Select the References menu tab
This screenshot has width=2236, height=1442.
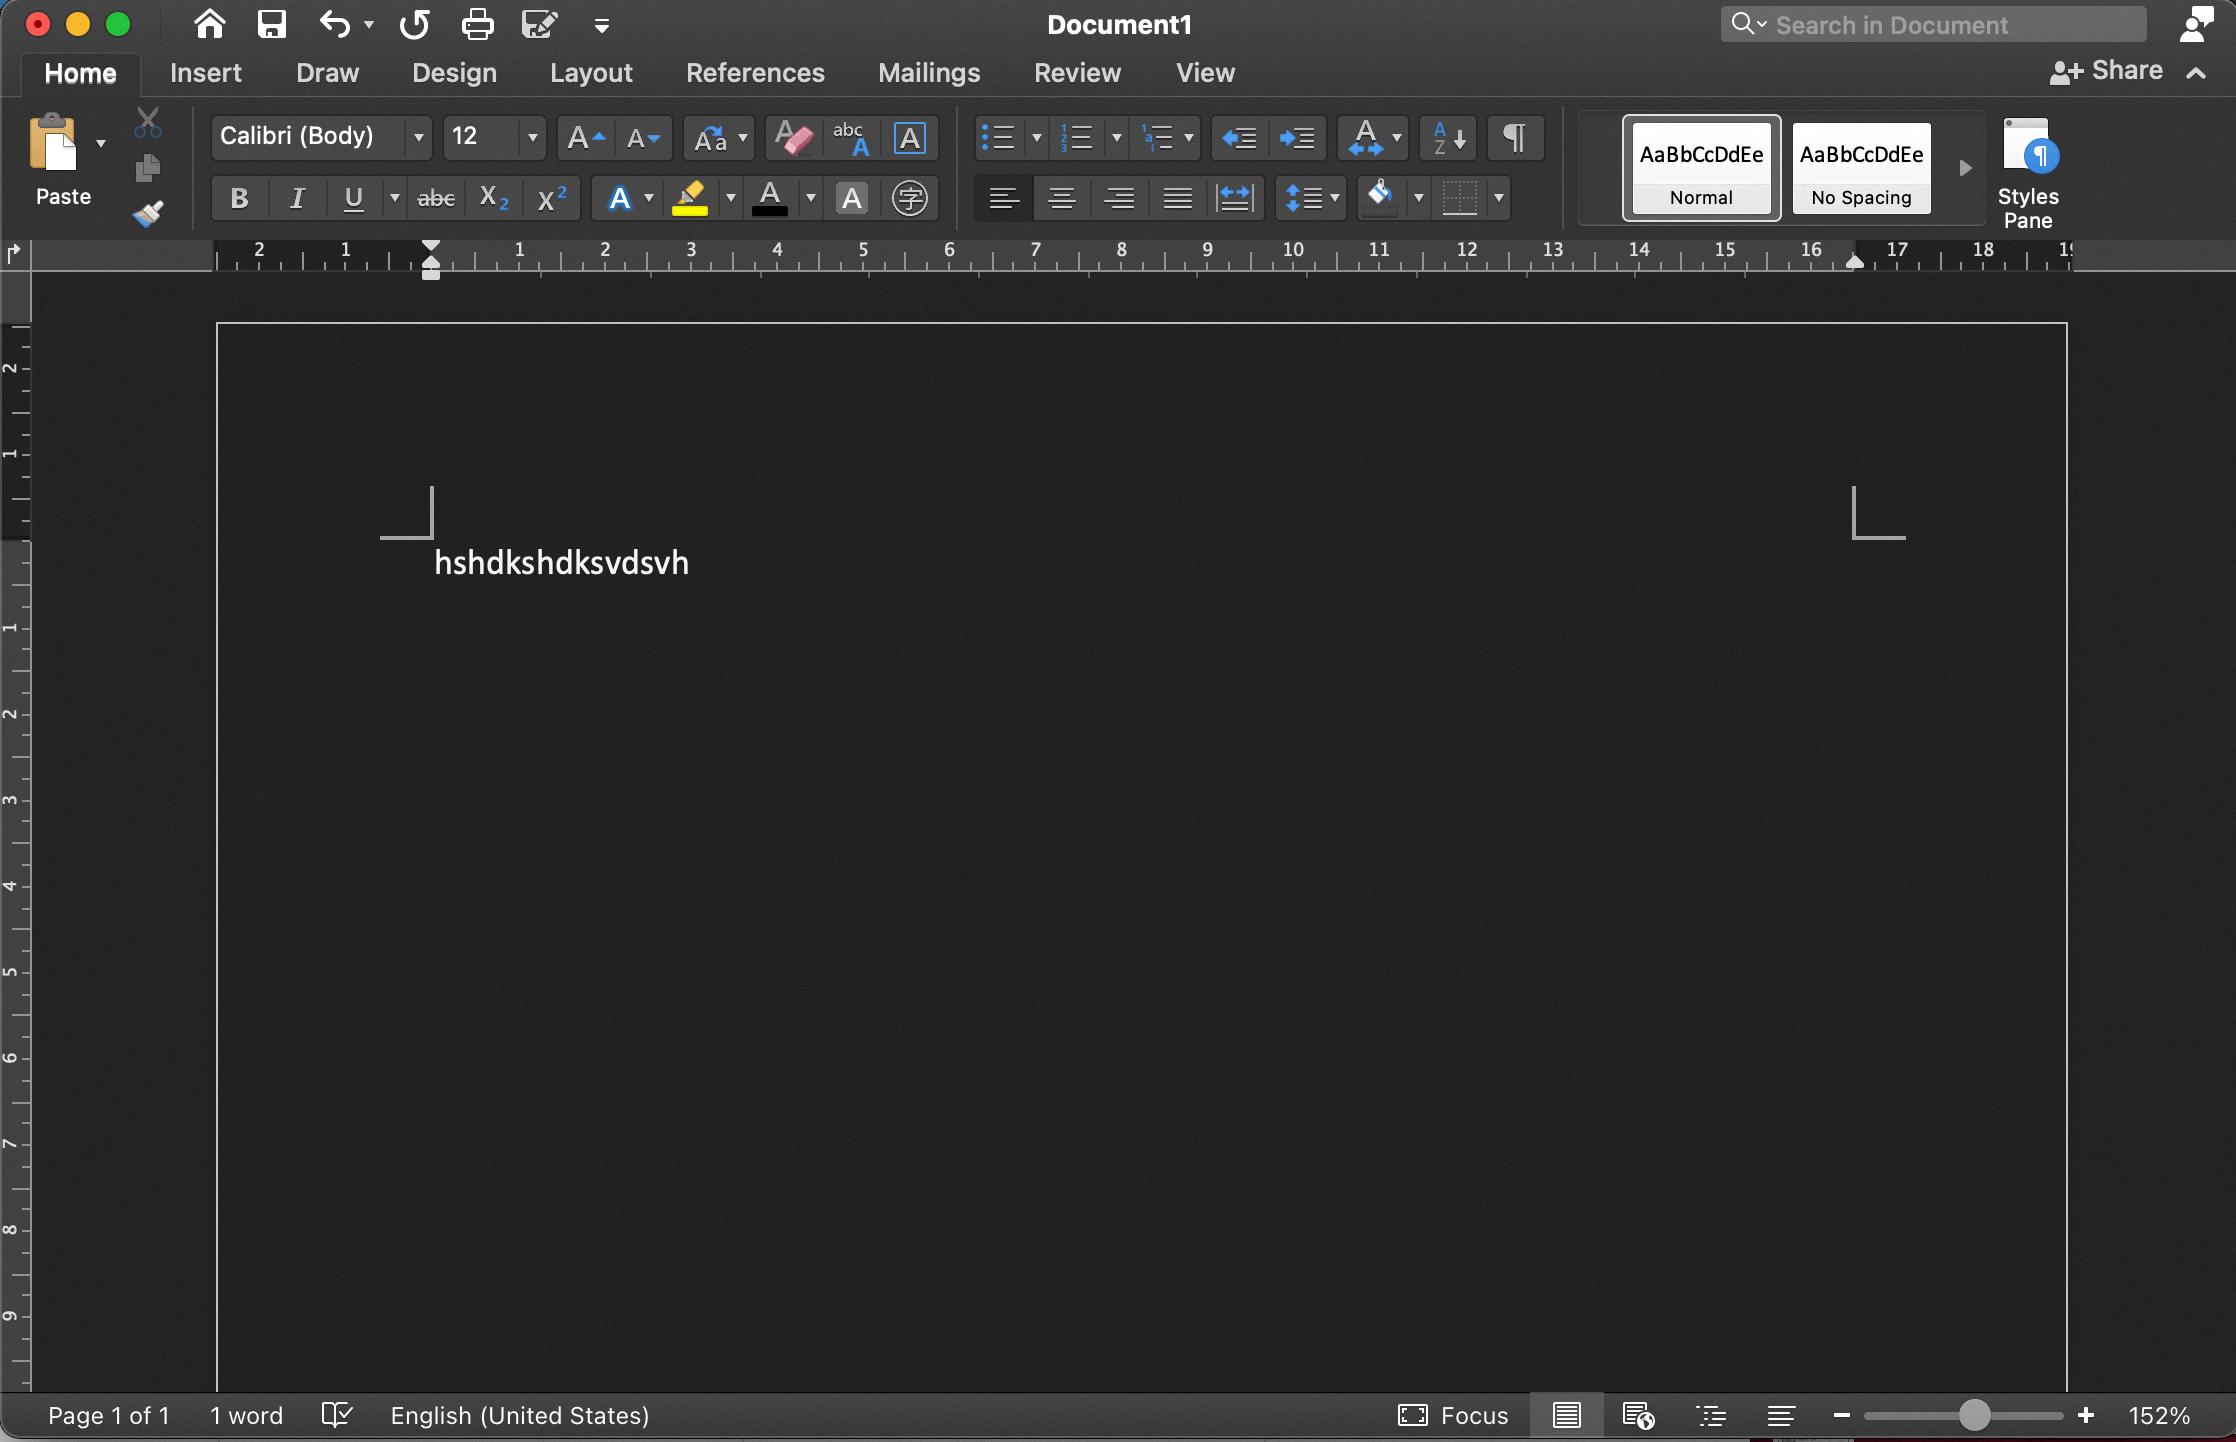pos(753,72)
